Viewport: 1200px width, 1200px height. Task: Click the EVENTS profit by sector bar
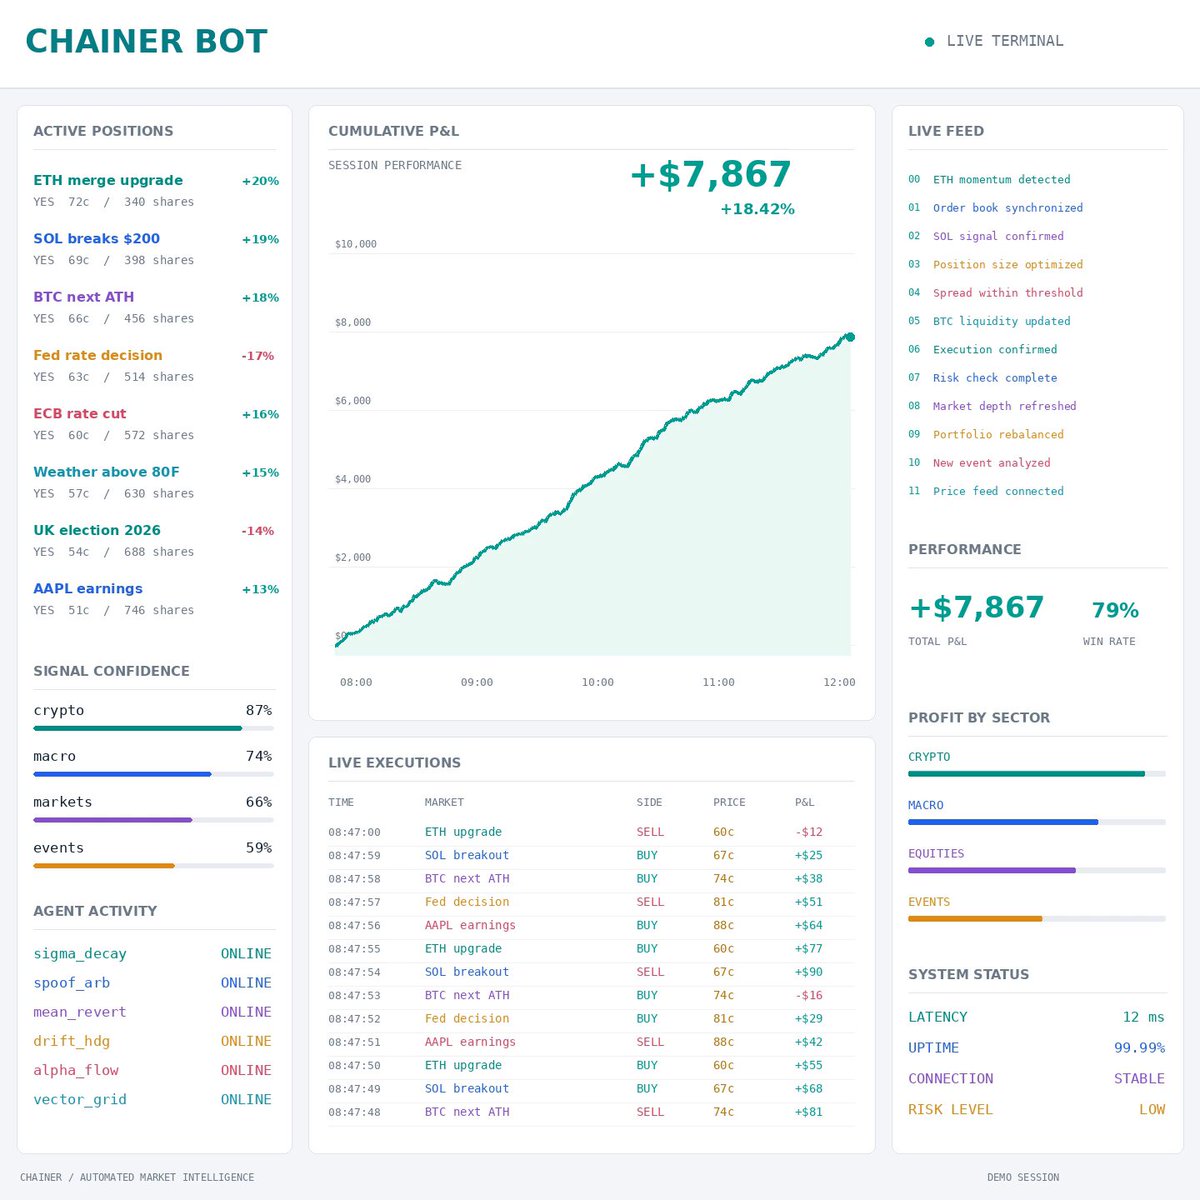tap(1037, 918)
